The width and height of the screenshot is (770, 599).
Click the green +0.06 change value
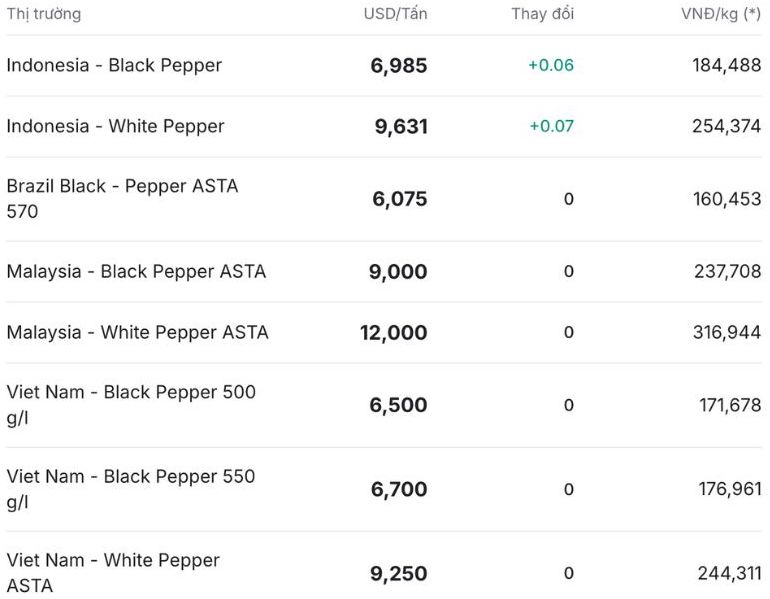(551, 65)
